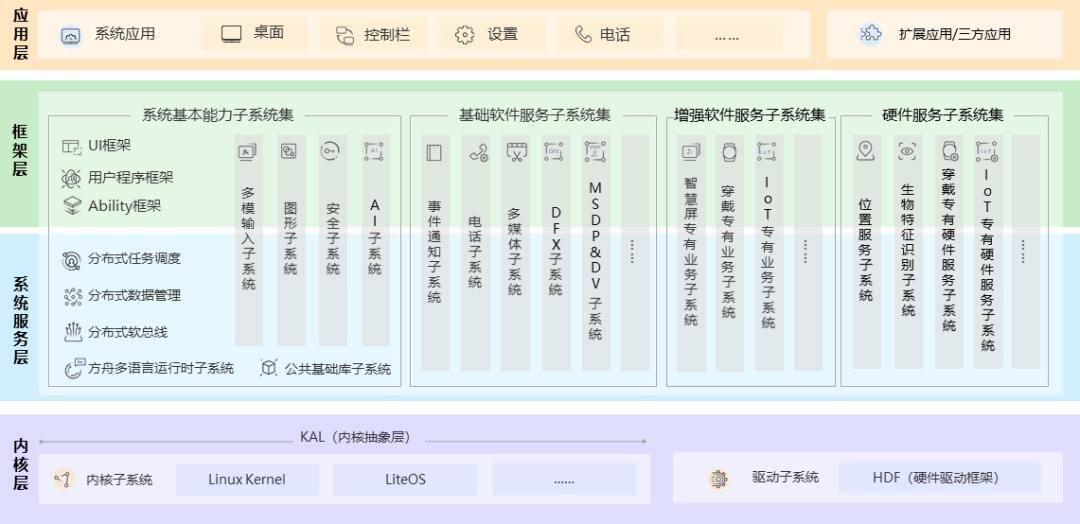The width and height of the screenshot is (1080, 524).
Task: Click the 用户程序框架 icon
Action: (72, 178)
